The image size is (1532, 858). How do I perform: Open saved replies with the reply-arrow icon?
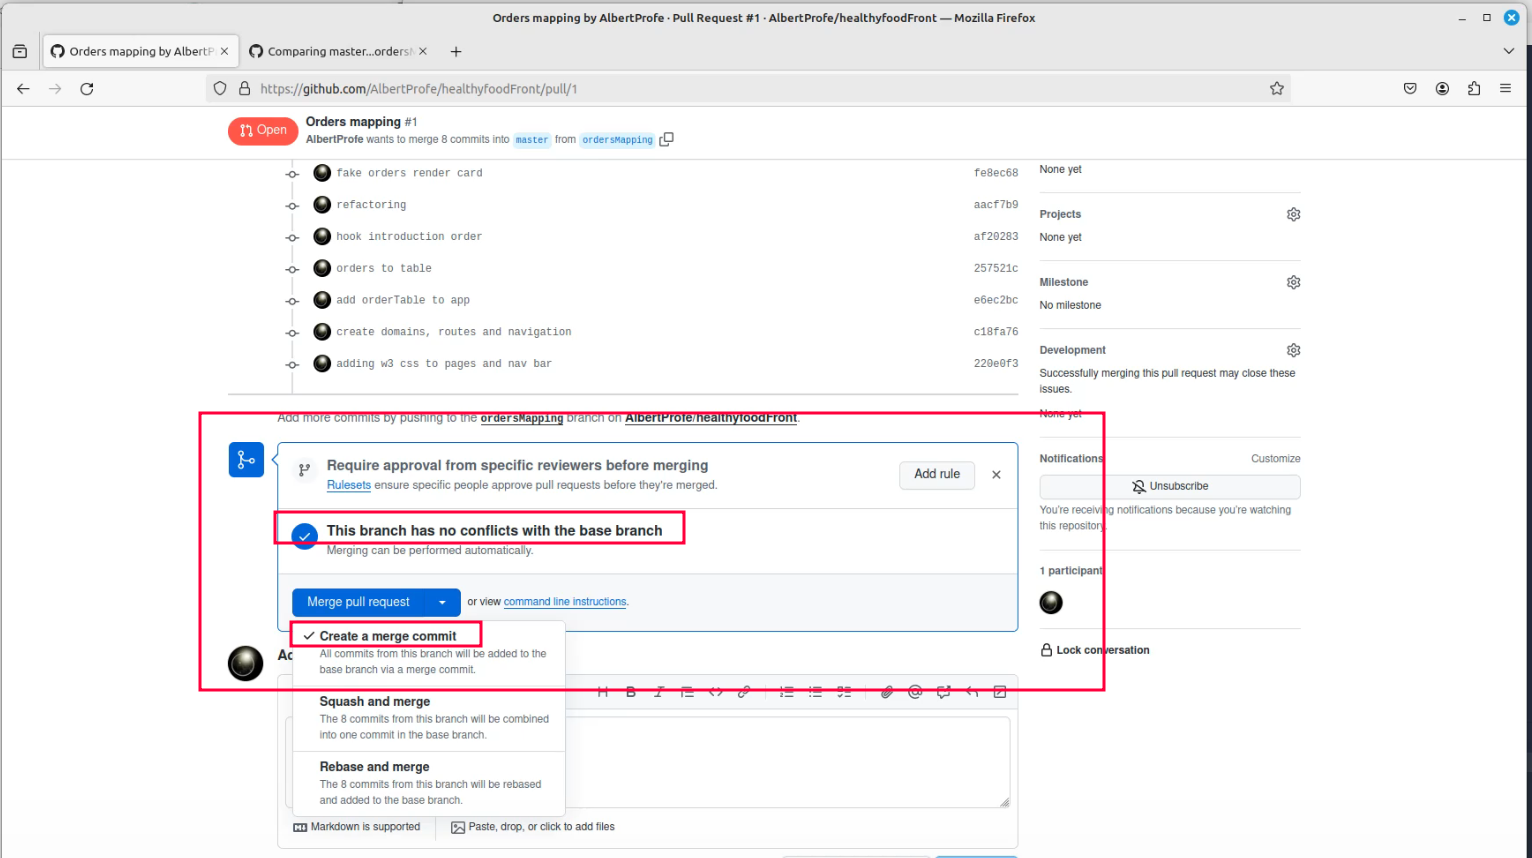pyautogui.click(x=972, y=692)
